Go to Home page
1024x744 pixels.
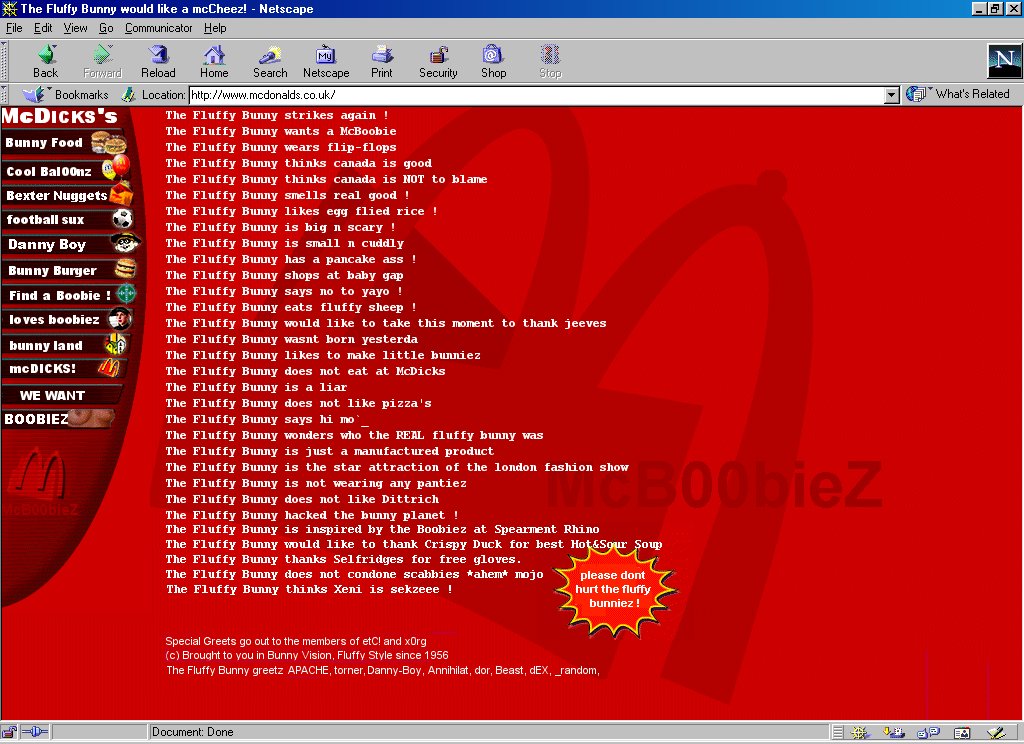[x=214, y=61]
